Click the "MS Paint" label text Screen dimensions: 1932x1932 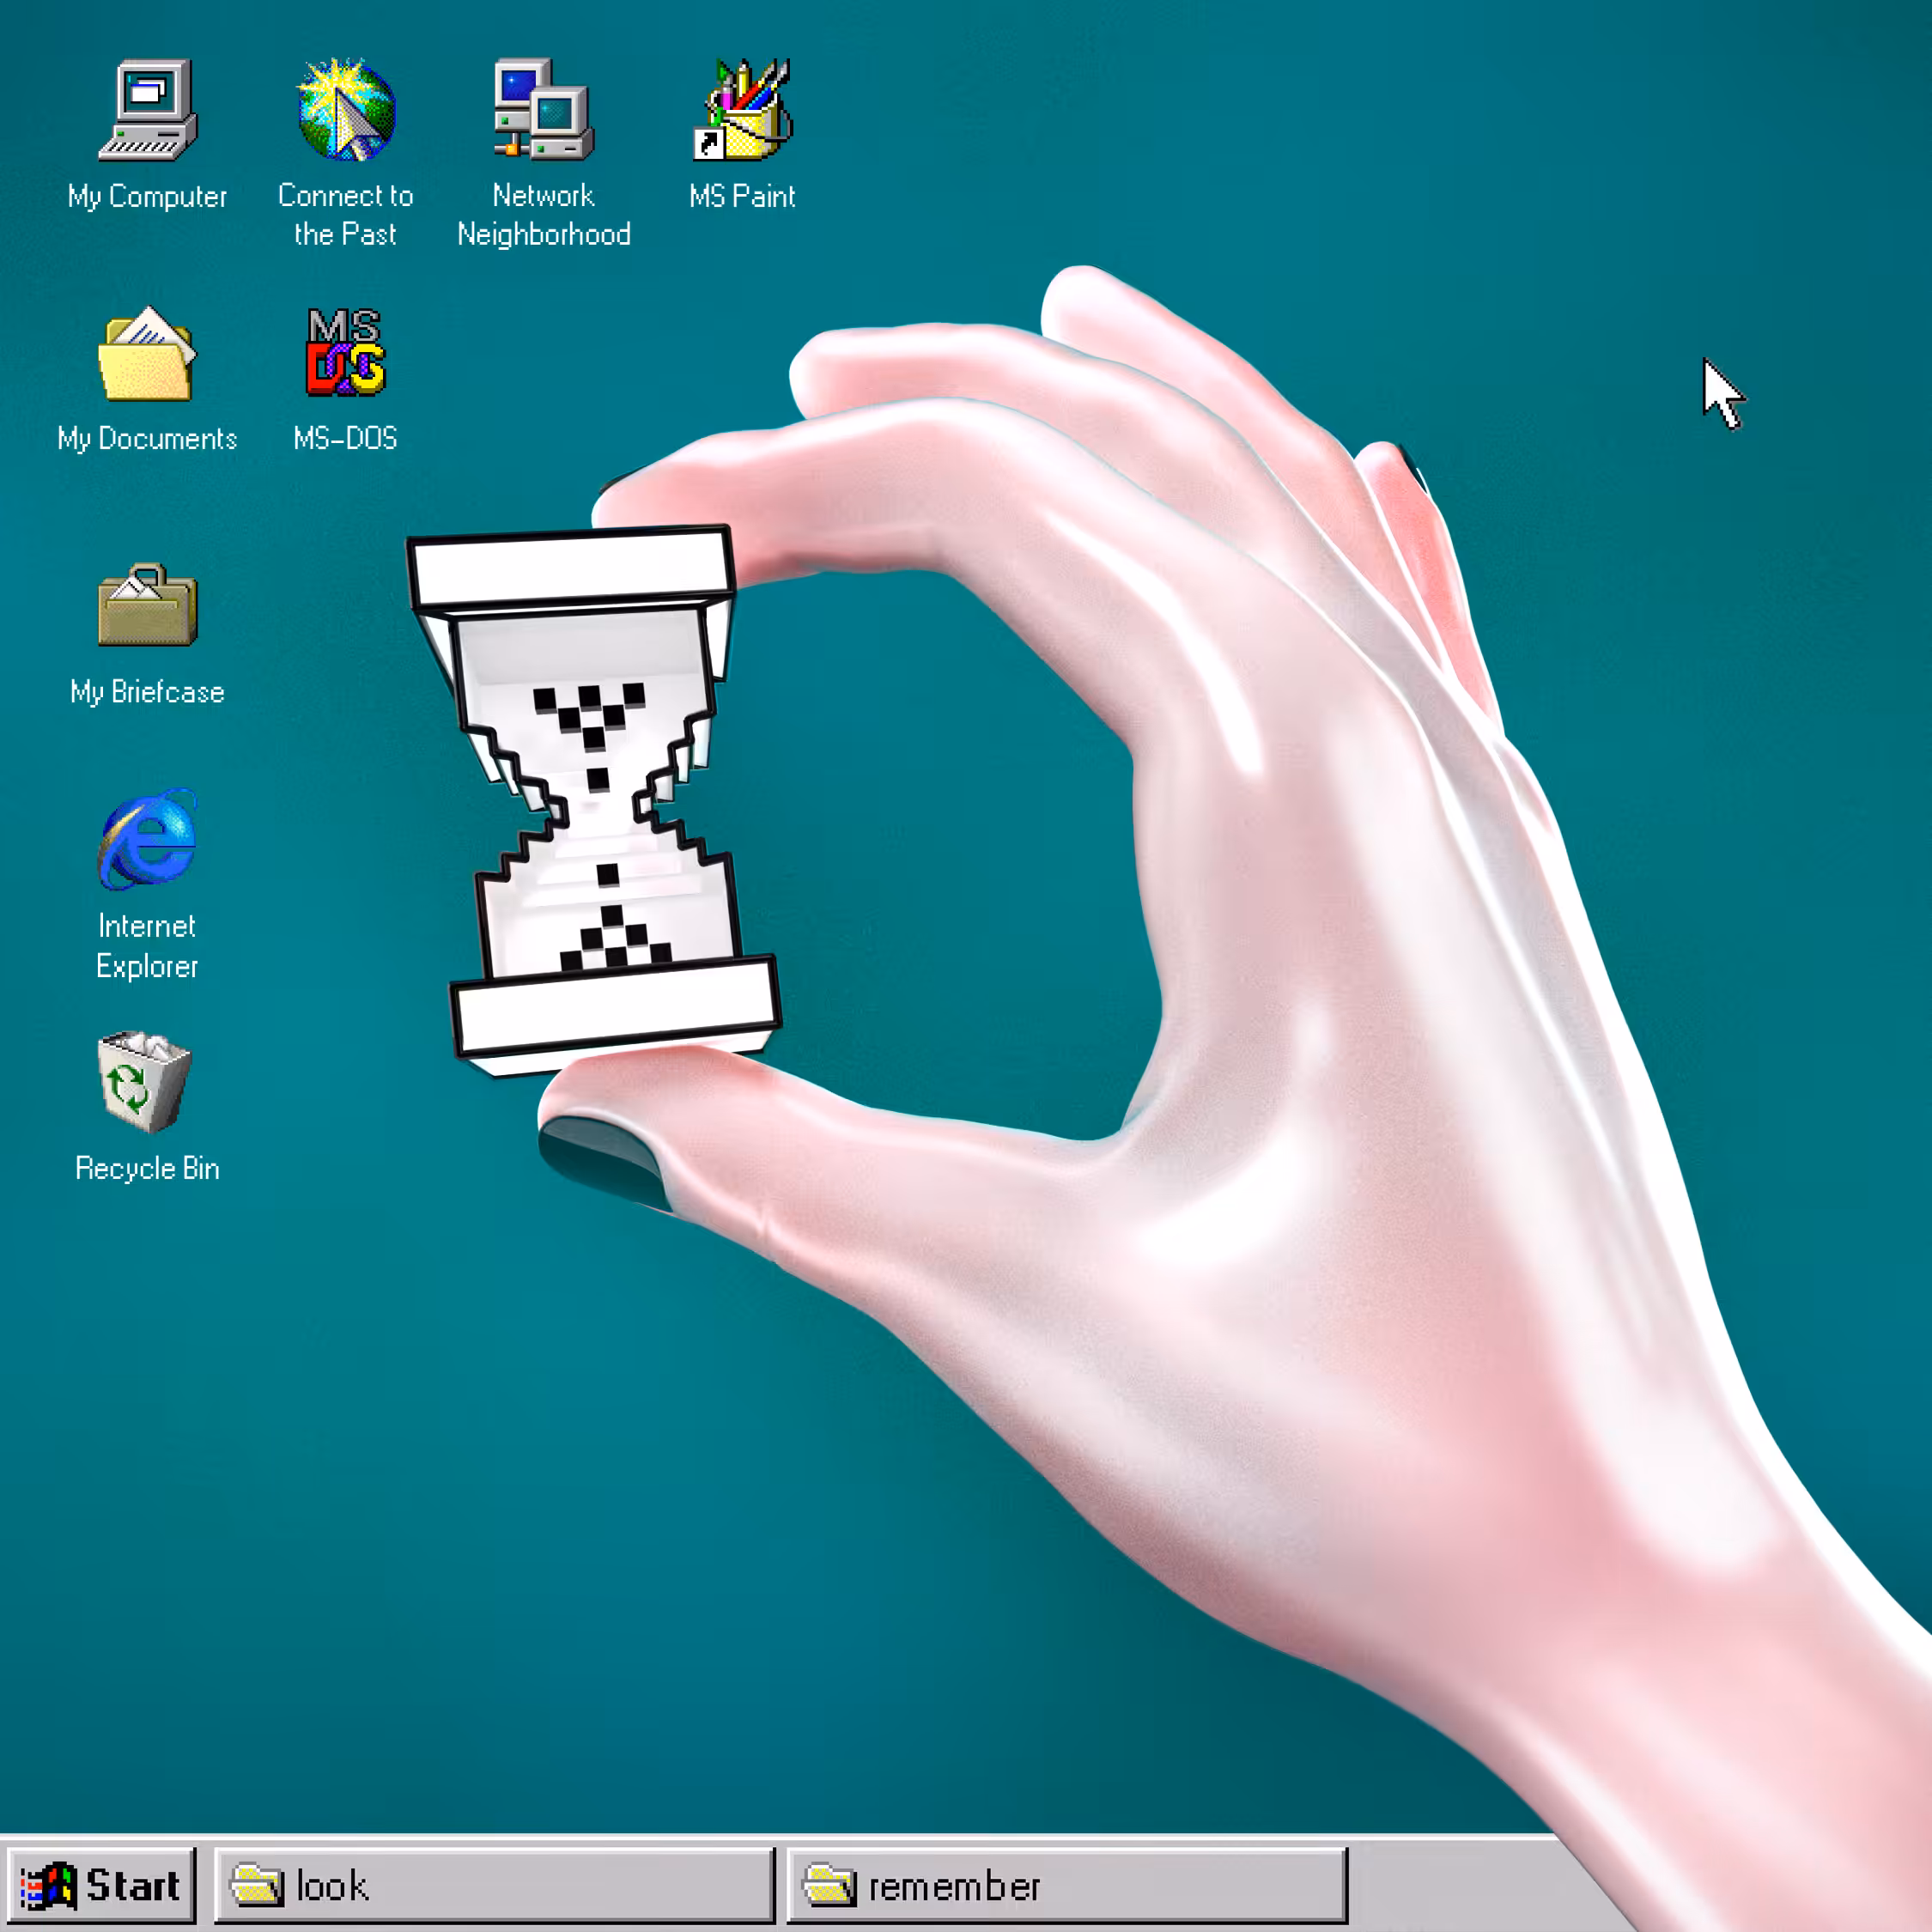(742, 196)
